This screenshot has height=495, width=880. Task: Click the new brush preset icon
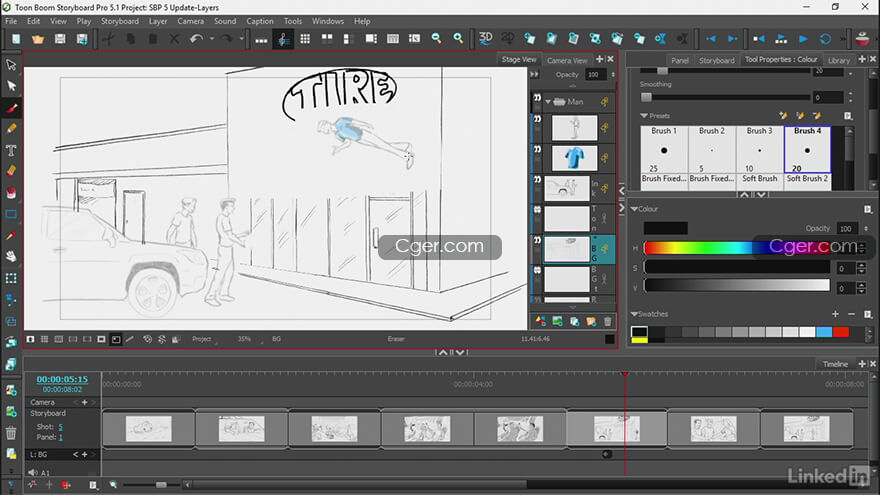[x=783, y=116]
